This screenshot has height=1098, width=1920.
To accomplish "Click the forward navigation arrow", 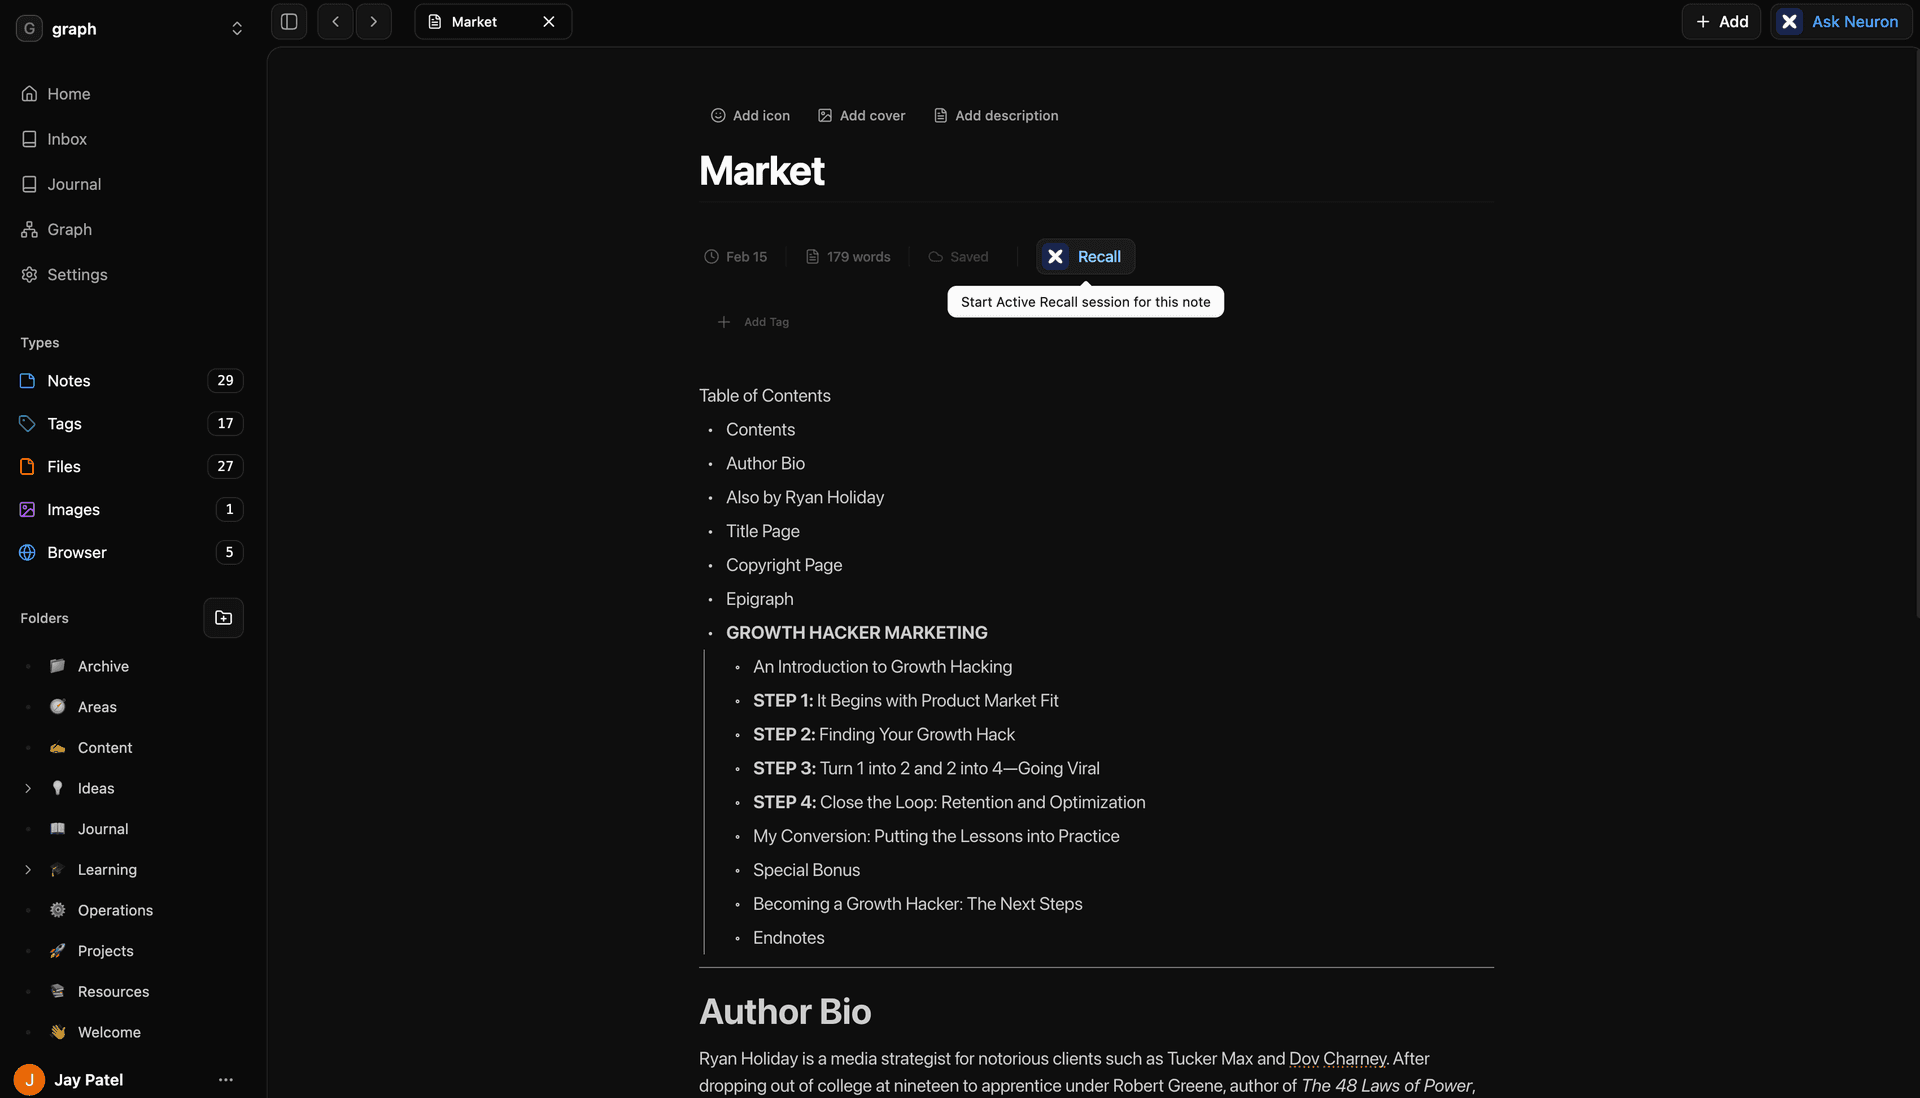I will pos(373,22).
